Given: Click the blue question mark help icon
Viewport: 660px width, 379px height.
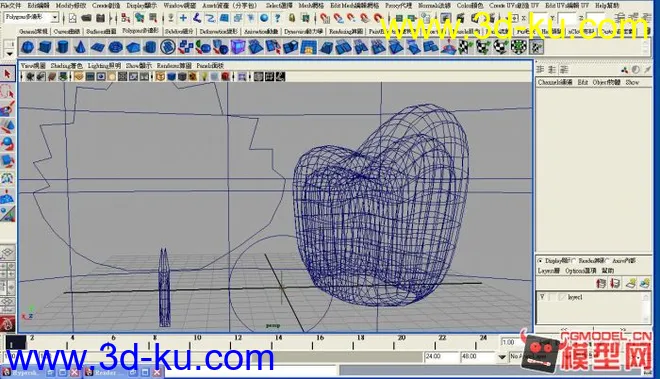Looking at the screenshot, I should (277, 18).
